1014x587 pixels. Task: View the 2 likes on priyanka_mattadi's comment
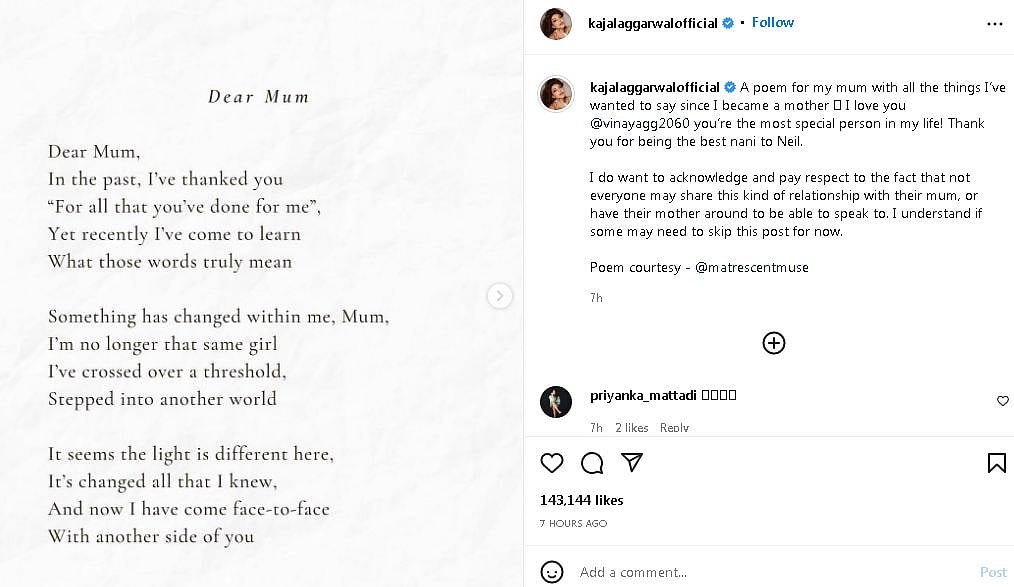click(631, 427)
